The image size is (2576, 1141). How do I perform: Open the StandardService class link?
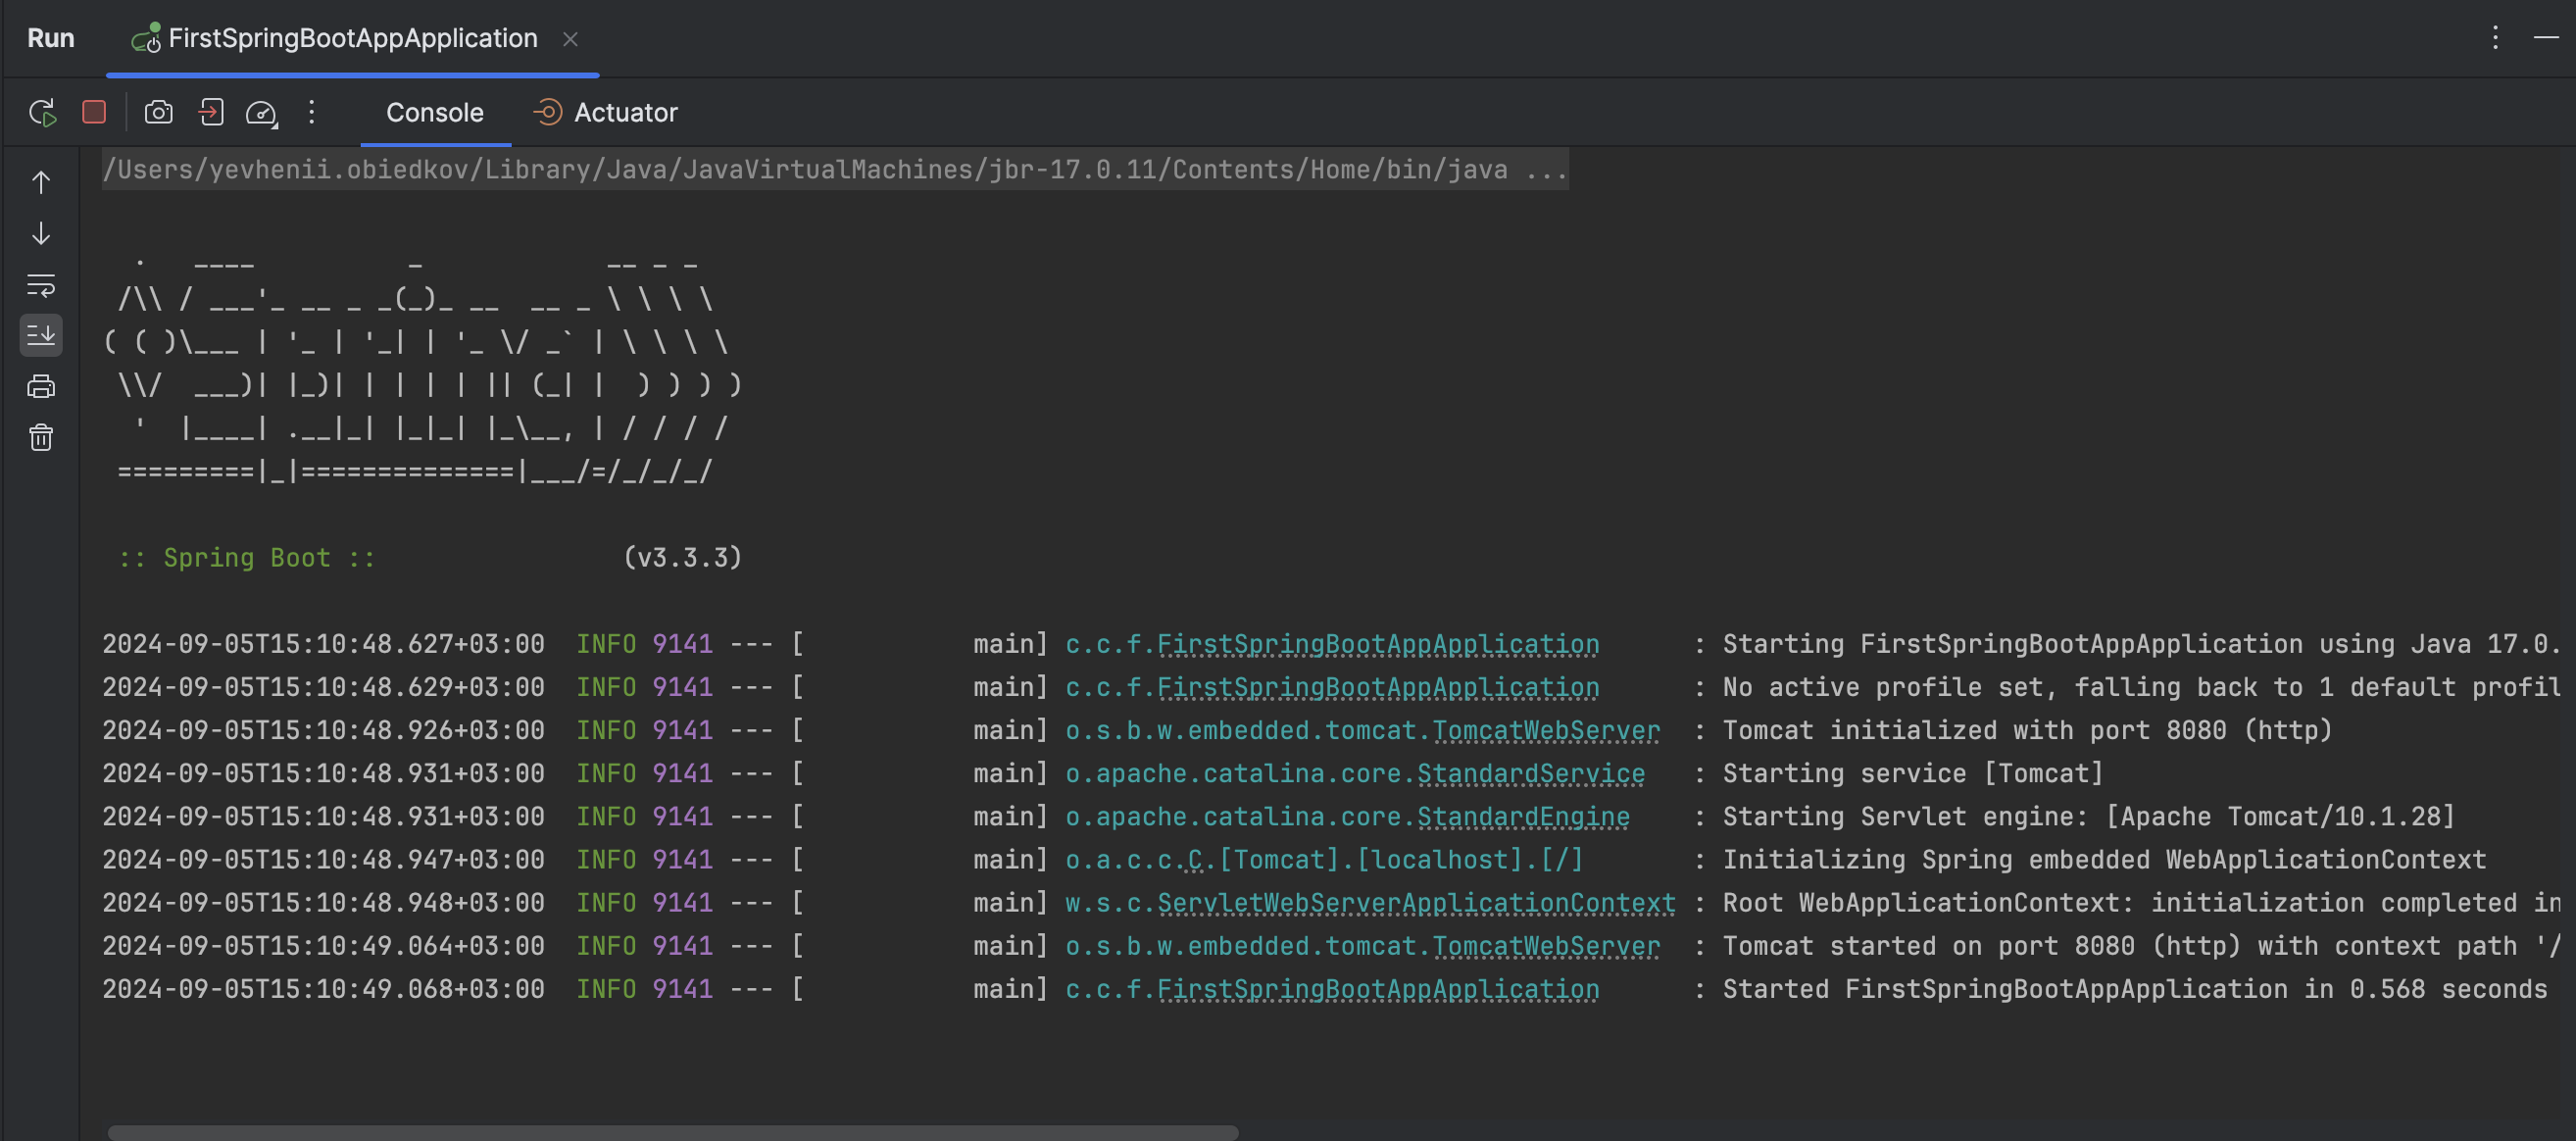(x=1531, y=773)
